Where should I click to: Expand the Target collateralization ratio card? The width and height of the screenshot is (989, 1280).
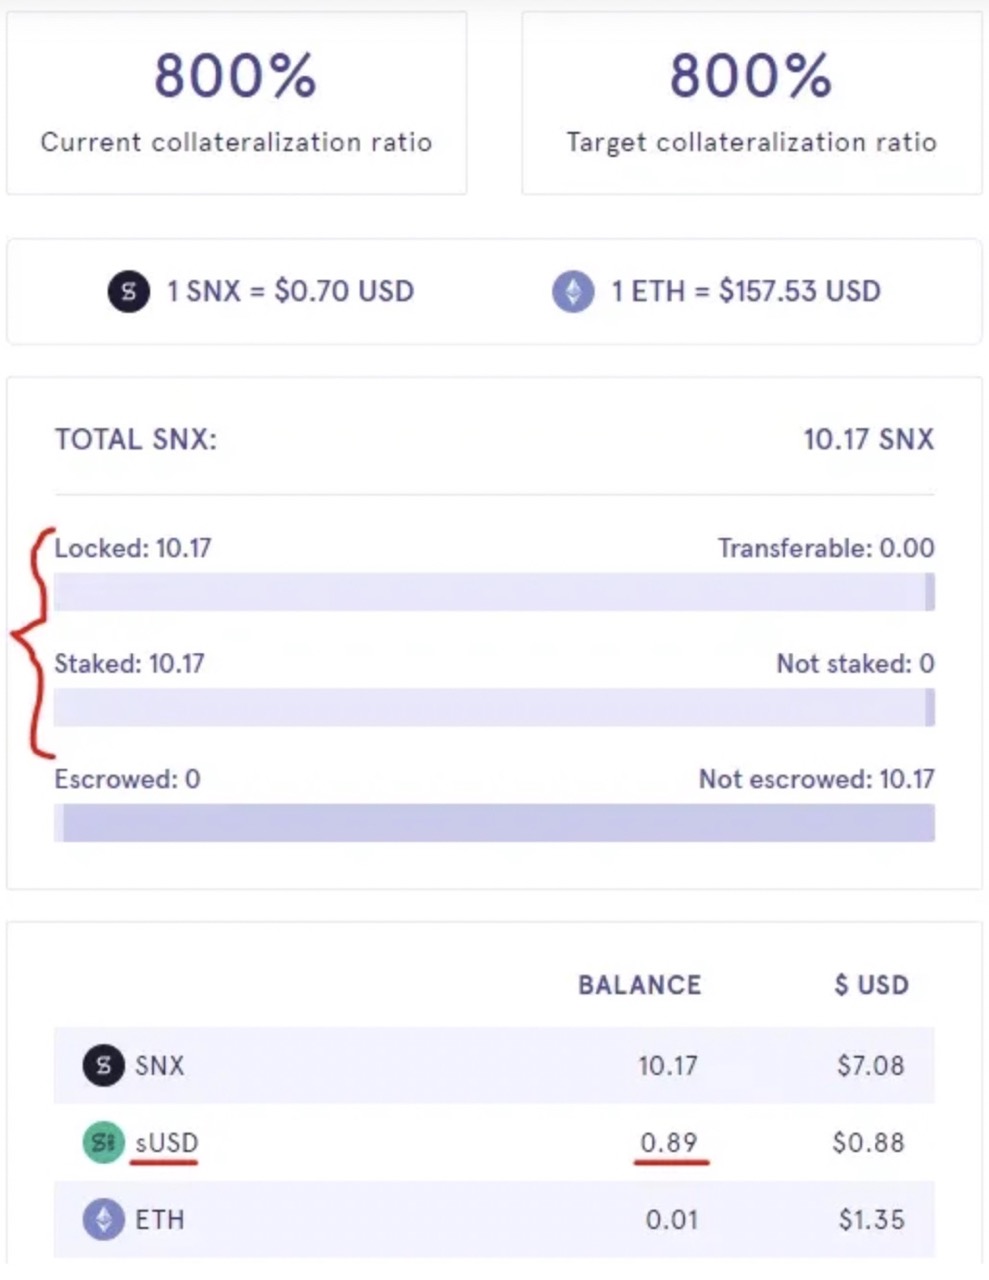[752, 100]
